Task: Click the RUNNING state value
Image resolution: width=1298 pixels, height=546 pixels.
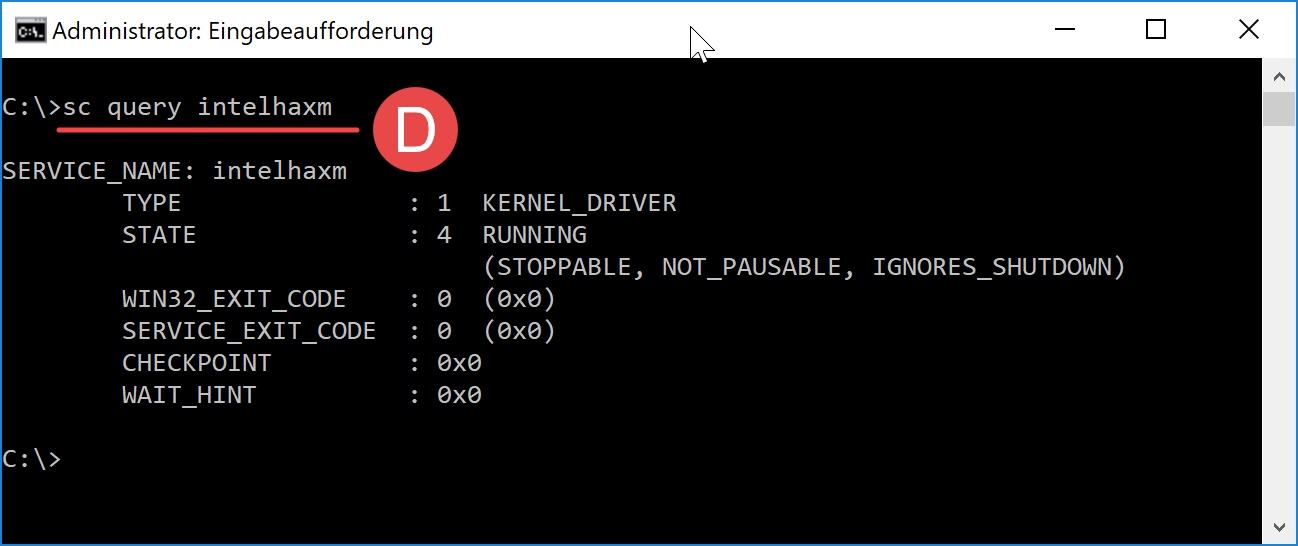Action: (534, 235)
